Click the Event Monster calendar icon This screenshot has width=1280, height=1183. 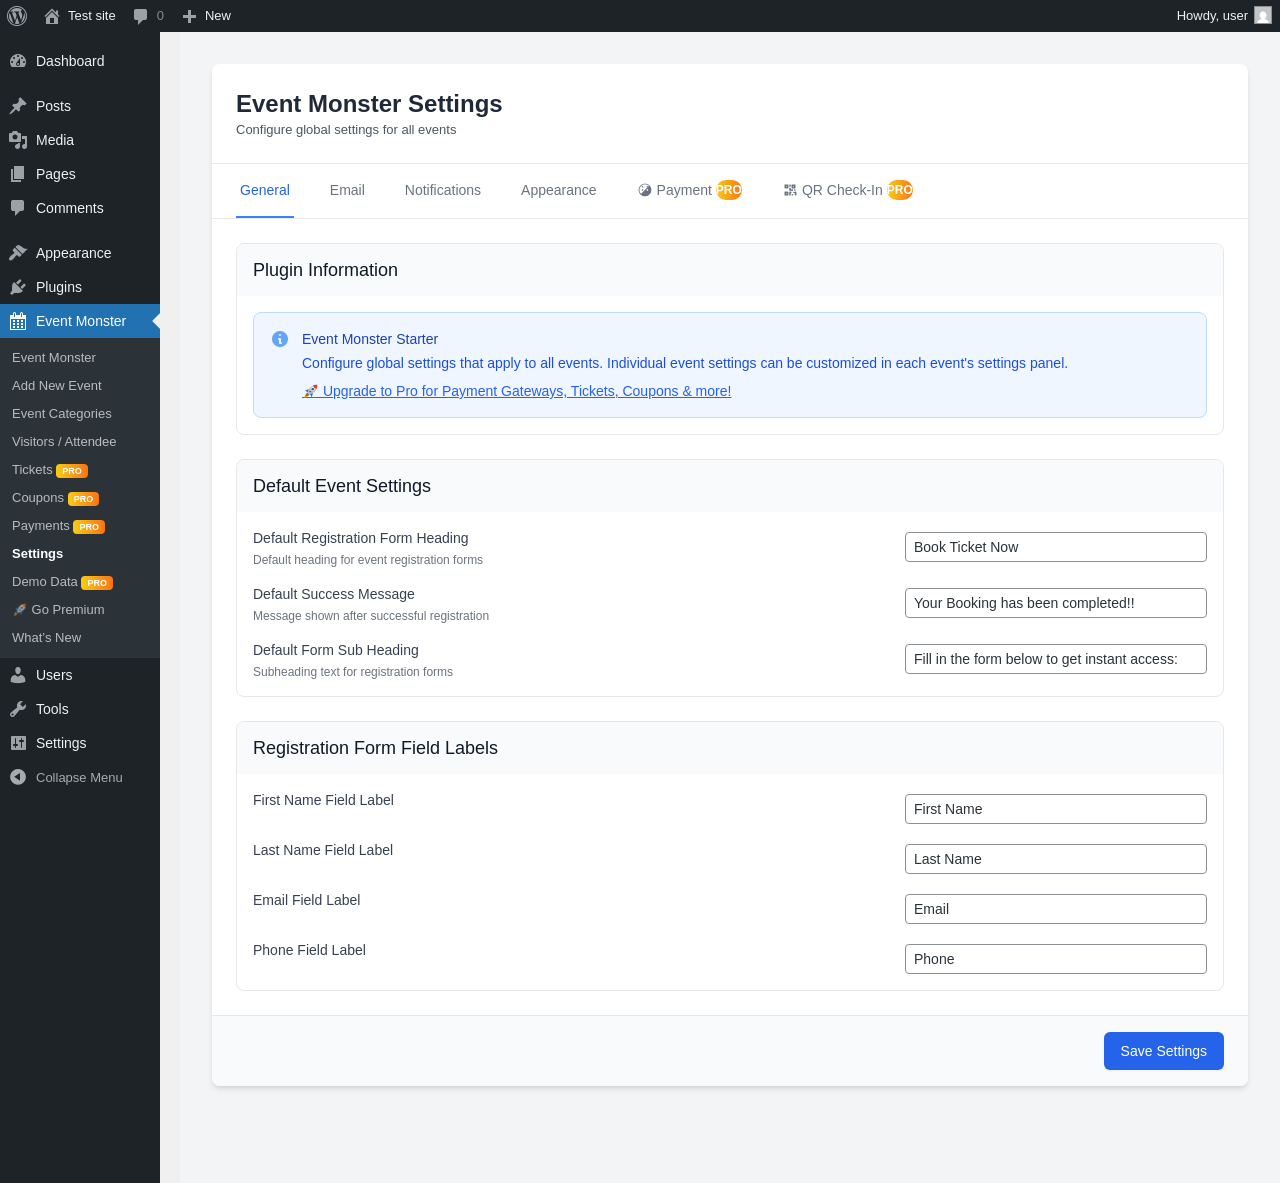point(18,321)
